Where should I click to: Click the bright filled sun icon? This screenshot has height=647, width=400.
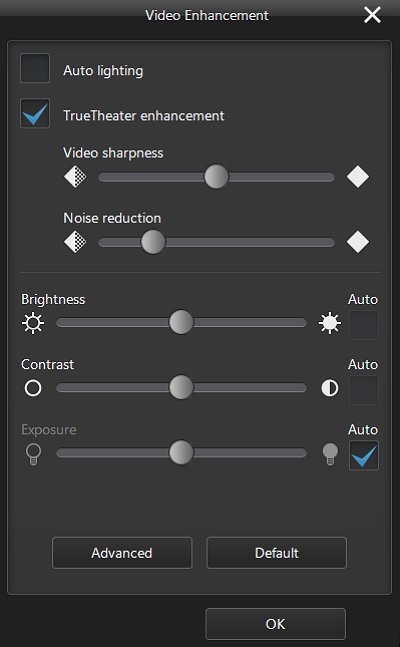point(330,323)
